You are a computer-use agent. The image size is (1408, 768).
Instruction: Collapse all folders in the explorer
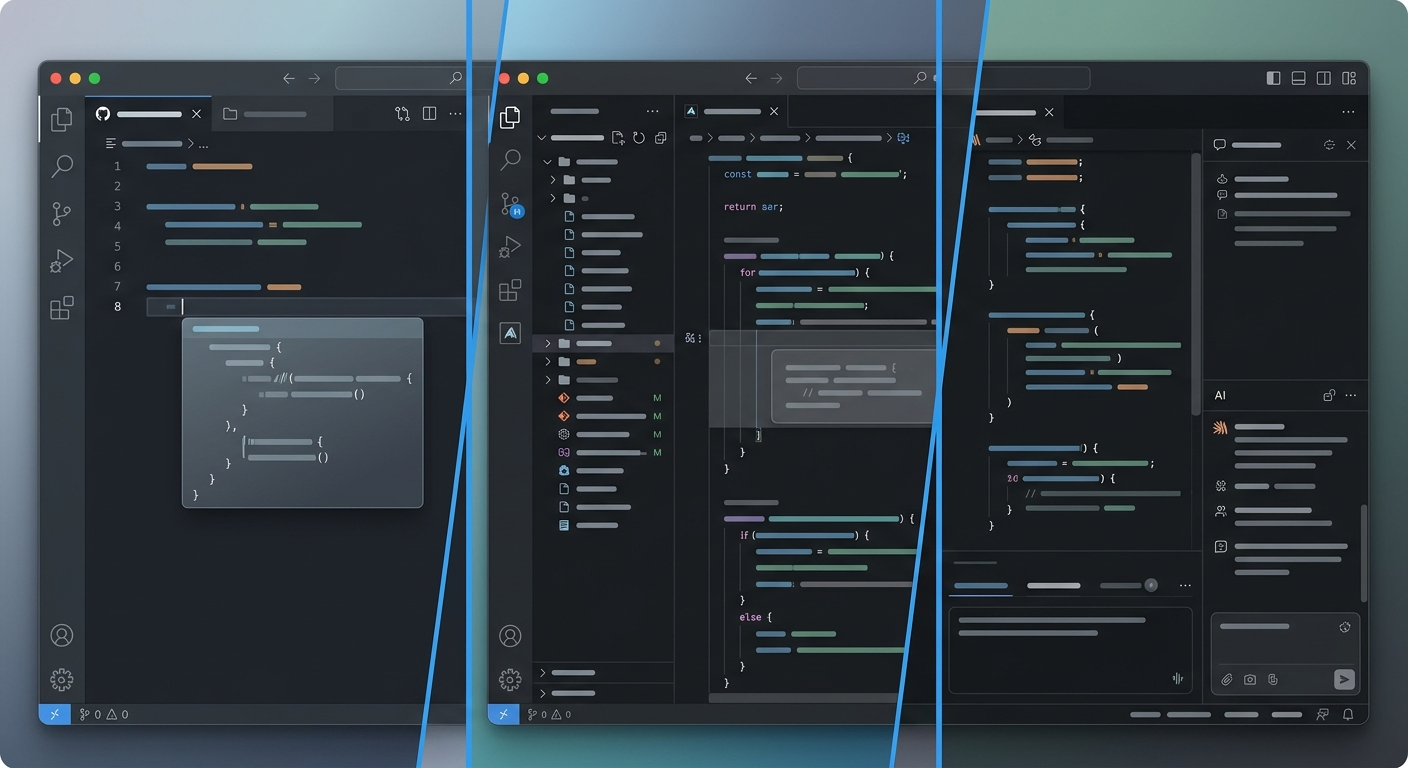tap(660, 138)
